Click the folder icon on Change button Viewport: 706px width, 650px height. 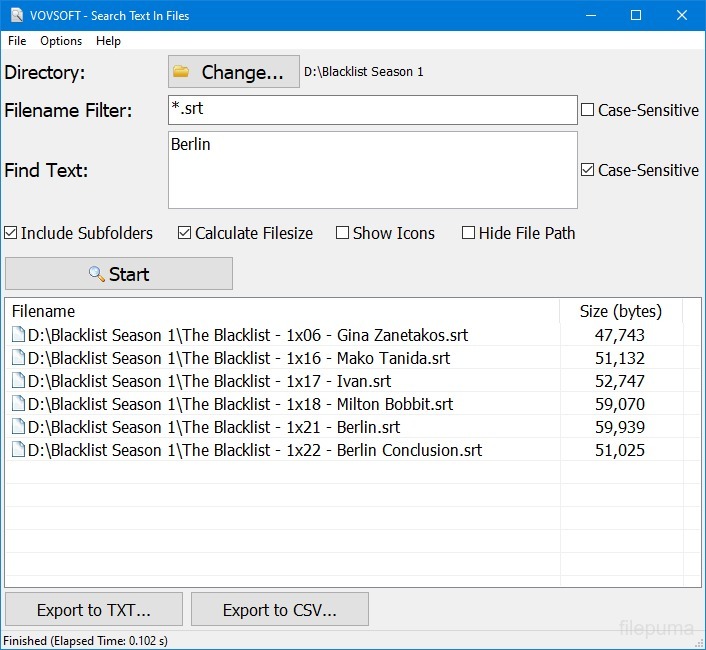[x=181, y=72]
